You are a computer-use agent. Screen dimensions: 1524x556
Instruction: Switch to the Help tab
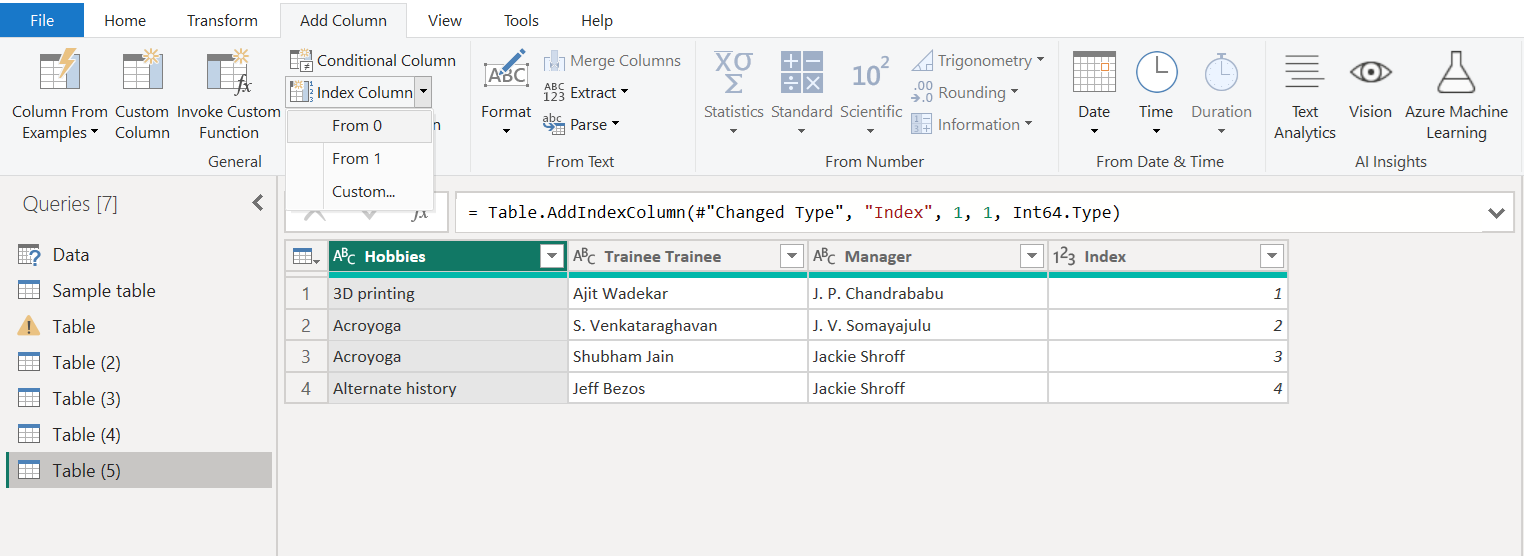[x=597, y=20]
